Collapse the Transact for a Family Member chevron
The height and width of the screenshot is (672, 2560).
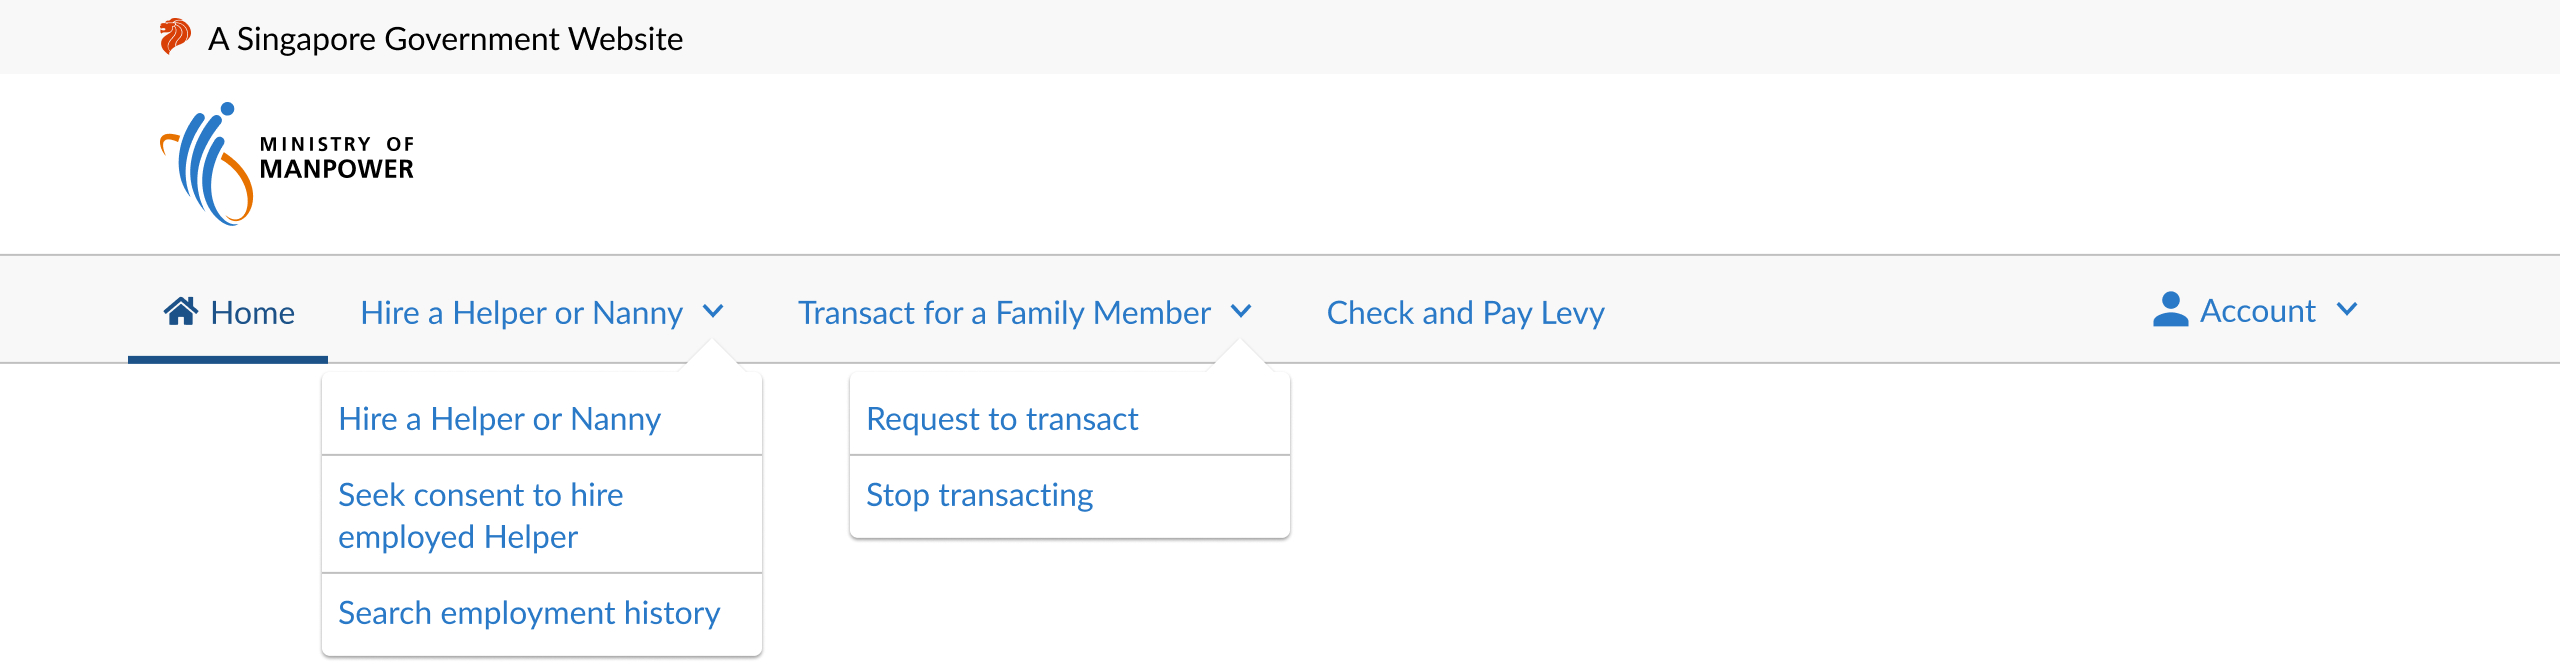click(x=1241, y=311)
